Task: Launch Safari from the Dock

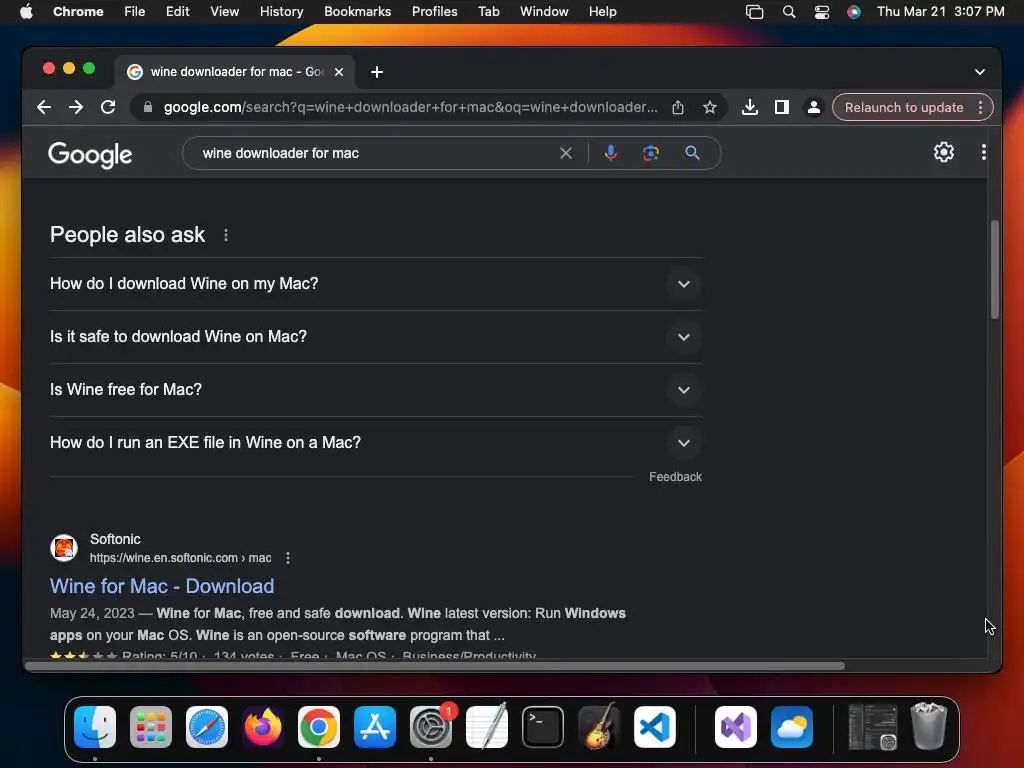Action: 207,727
